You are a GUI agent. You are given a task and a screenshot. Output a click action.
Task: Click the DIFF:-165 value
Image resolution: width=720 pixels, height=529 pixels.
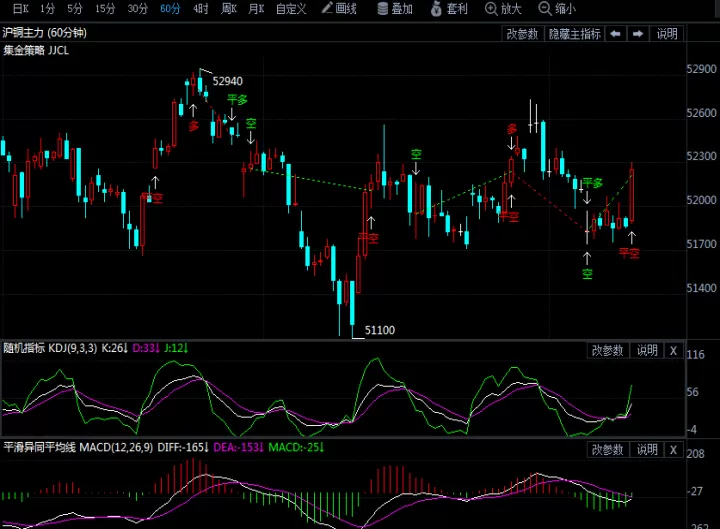click(183, 447)
